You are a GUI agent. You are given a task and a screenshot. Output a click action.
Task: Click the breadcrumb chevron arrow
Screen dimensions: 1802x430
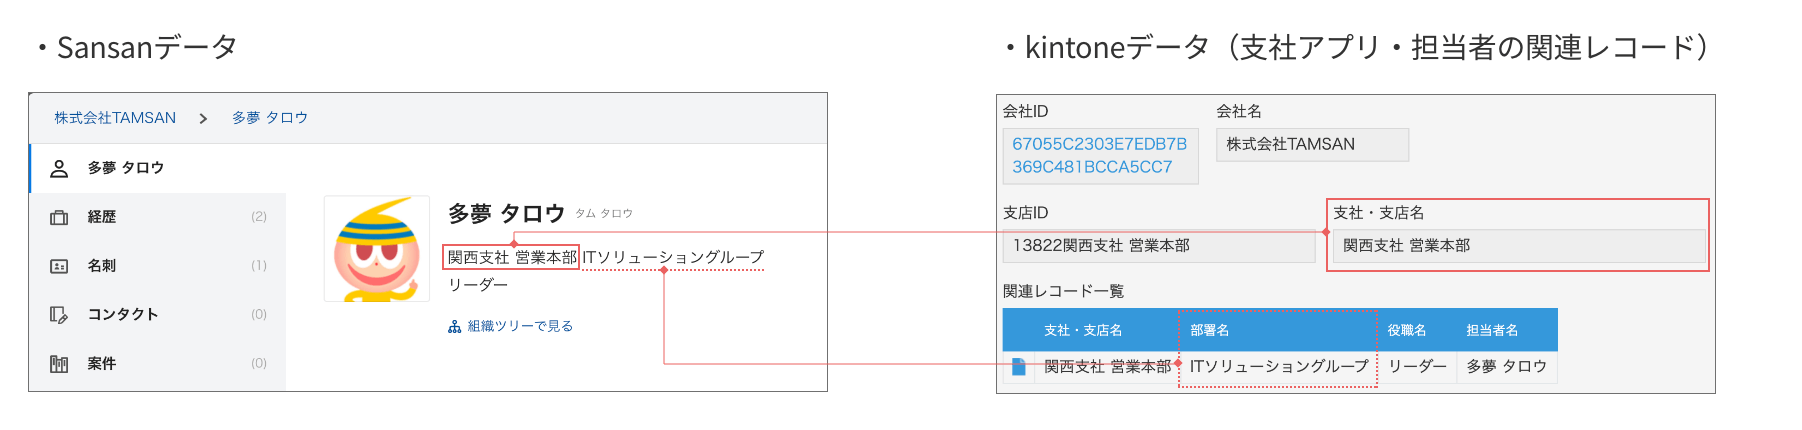coord(203,119)
